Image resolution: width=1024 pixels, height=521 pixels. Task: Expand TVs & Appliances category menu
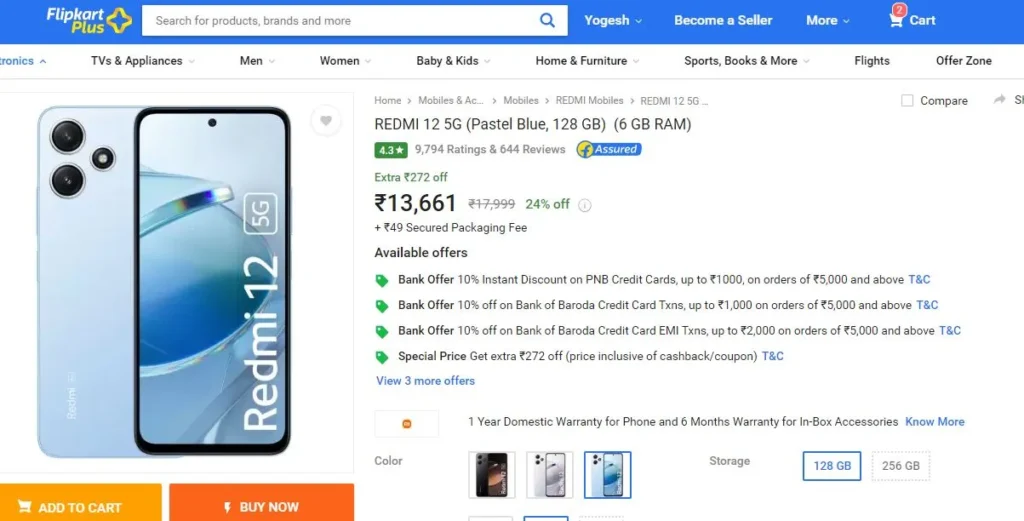pos(142,61)
